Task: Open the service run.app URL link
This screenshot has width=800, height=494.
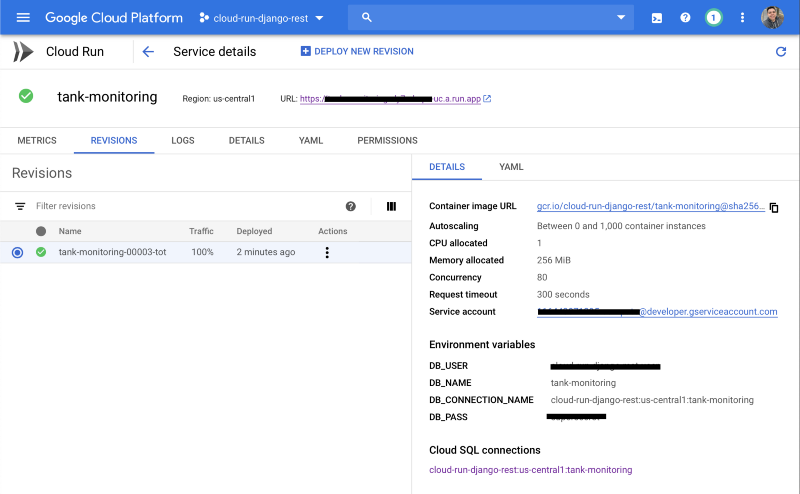Action: [390, 98]
